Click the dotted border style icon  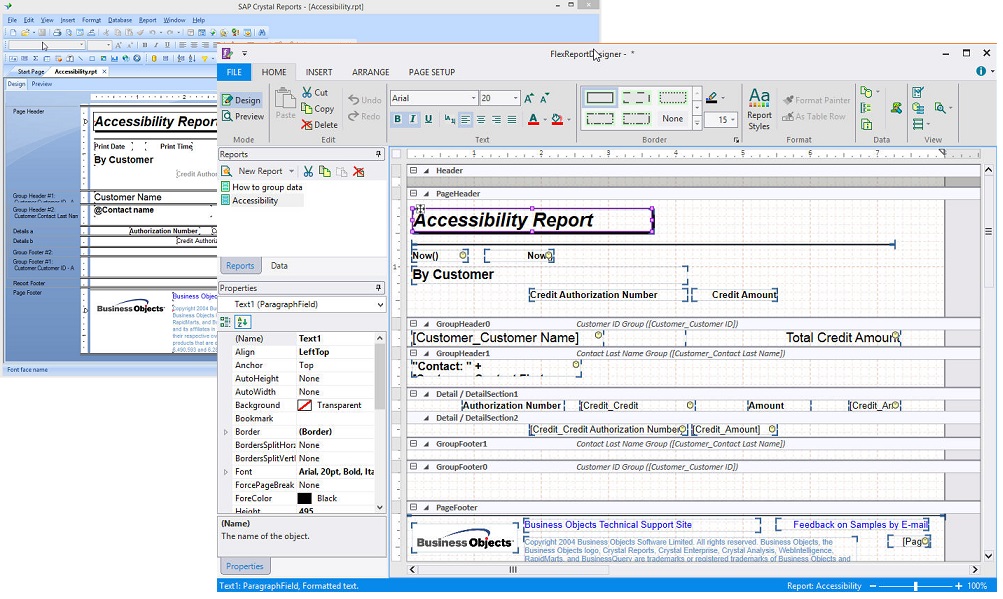[x=672, y=98]
